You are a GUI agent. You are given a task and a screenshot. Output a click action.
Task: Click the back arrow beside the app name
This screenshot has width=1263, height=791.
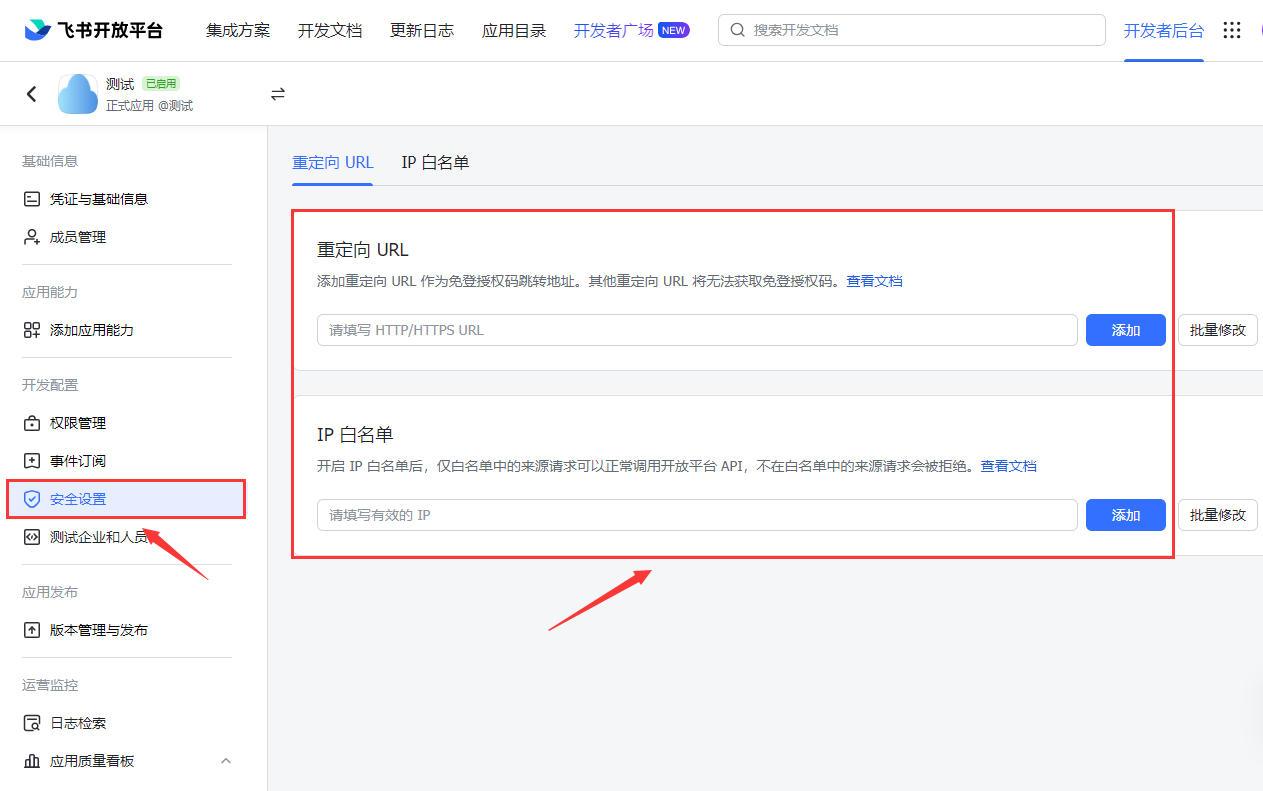(32, 94)
